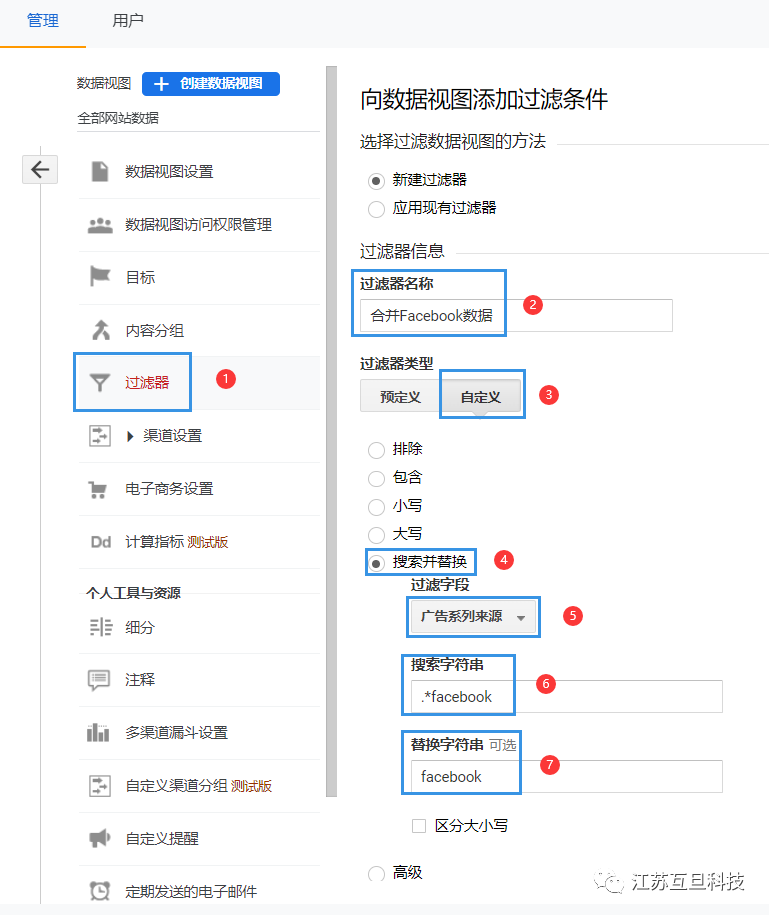The width and height of the screenshot is (769, 915).
Task: Click the back arrow button
Action: click(x=40, y=170)
